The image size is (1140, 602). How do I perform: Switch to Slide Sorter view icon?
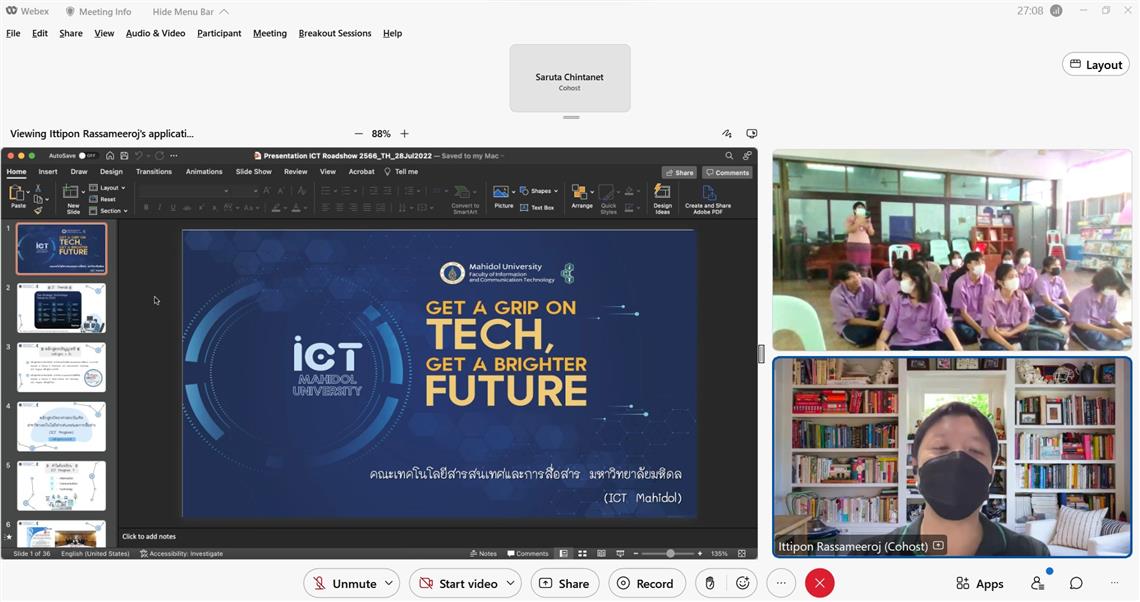582,553
